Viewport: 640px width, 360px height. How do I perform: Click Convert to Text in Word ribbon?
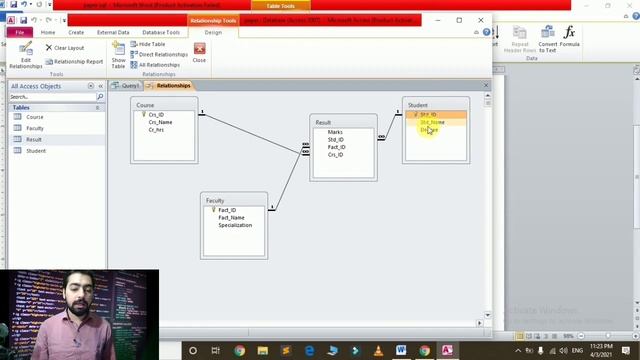(547, 40)
